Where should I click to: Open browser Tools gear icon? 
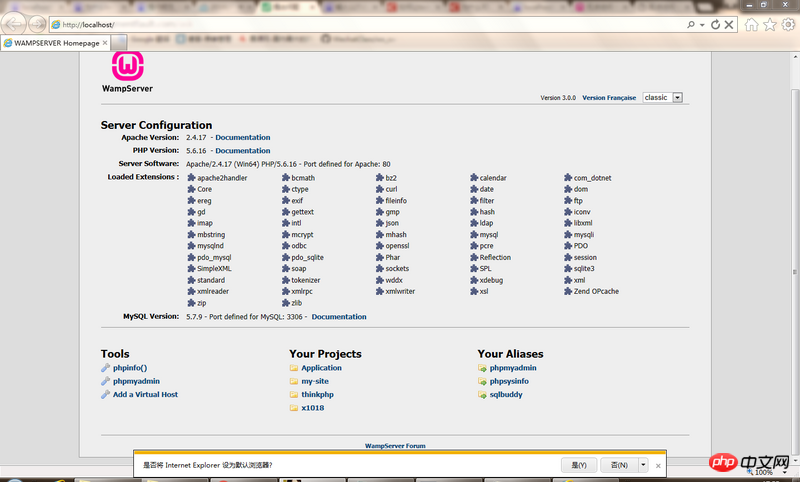(789, 24)
